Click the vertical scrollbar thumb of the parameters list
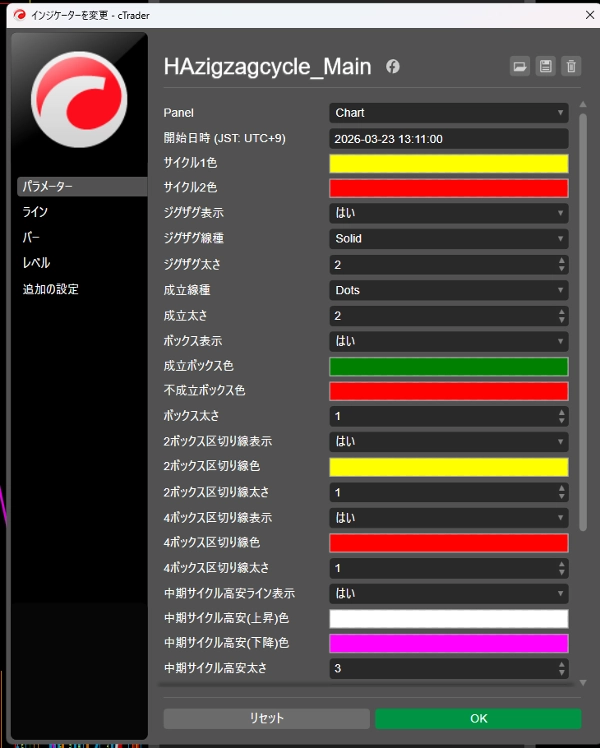 pyautogui.click(x=583, y=322)
